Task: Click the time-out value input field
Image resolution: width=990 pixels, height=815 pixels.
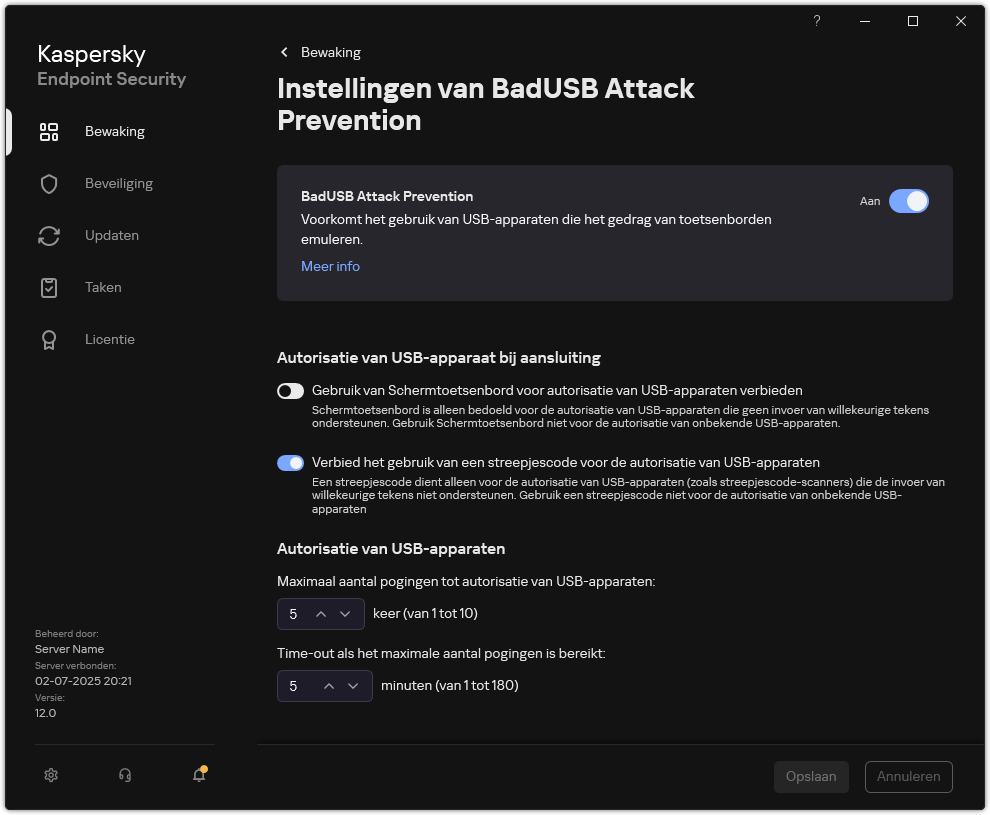Action: (295, 686)
